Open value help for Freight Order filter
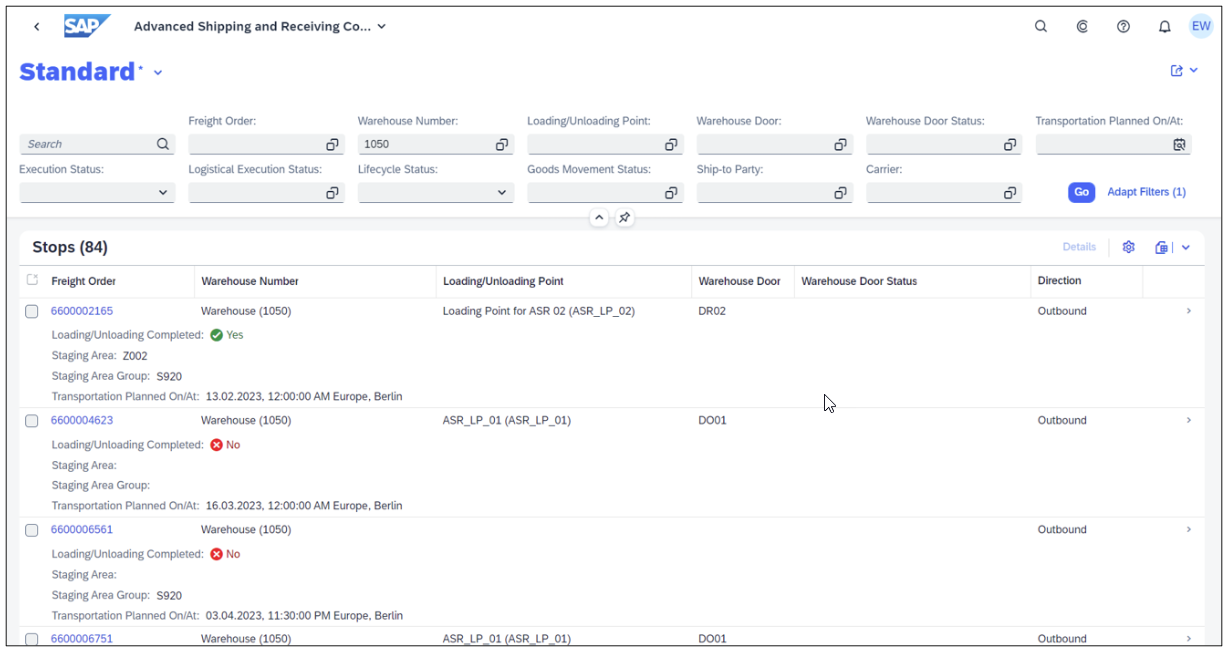This screenshot has height=650, width=1226. pyautogui.click(x=332, y=144)
